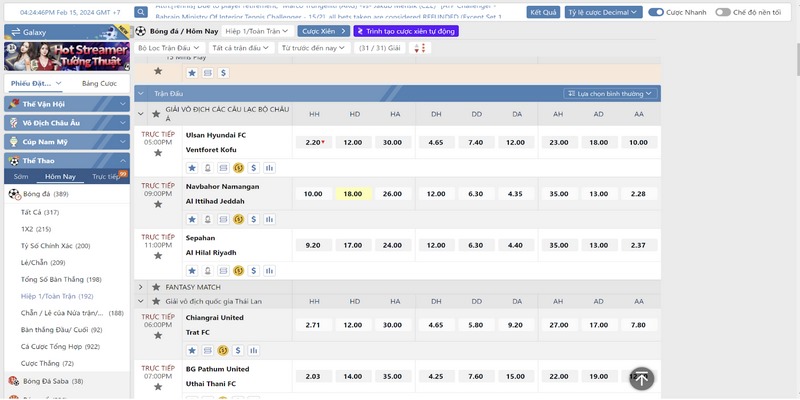
Task: Select Tỷ Số Chính Xác (200) in sidebar
Action: (x=55, y=246)
